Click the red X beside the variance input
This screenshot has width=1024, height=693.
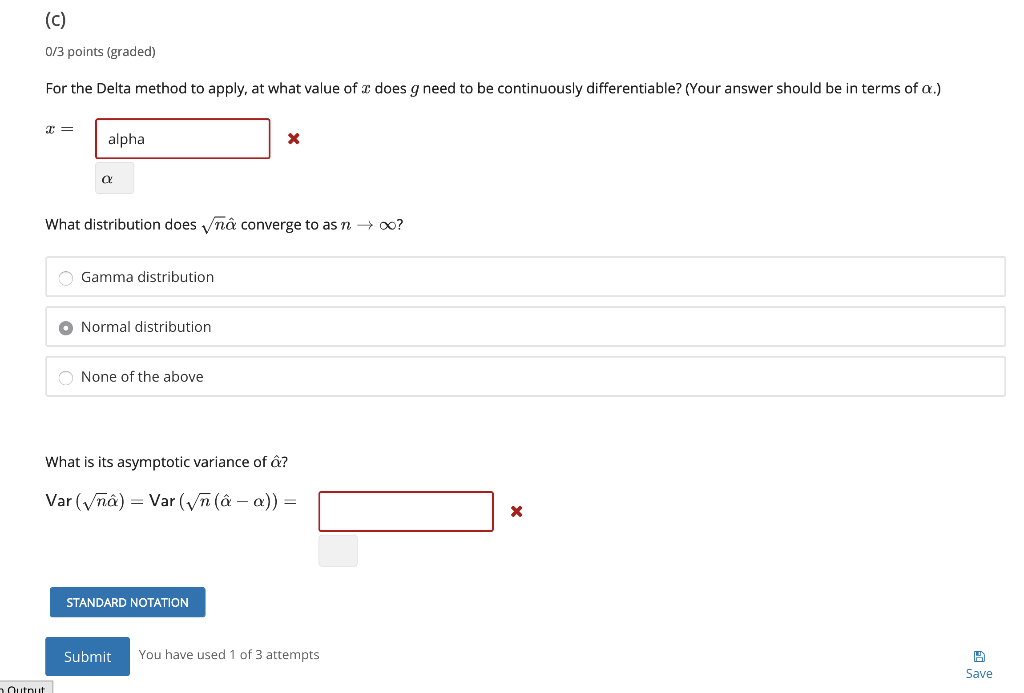(x=516, y=511)
